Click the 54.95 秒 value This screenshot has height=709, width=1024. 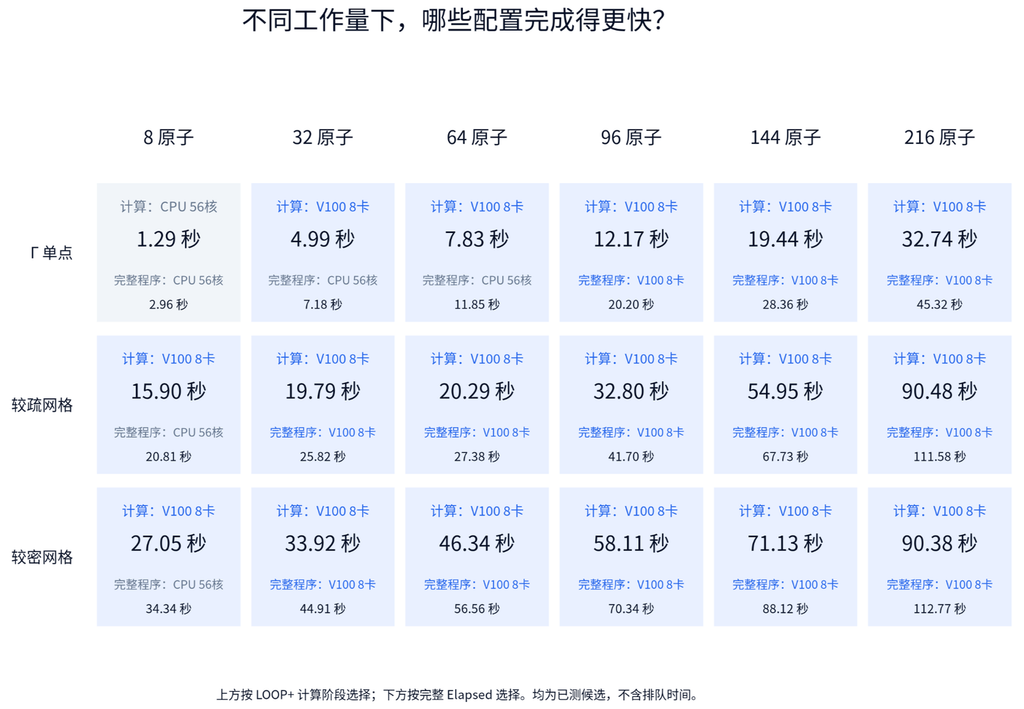point(785,391)
